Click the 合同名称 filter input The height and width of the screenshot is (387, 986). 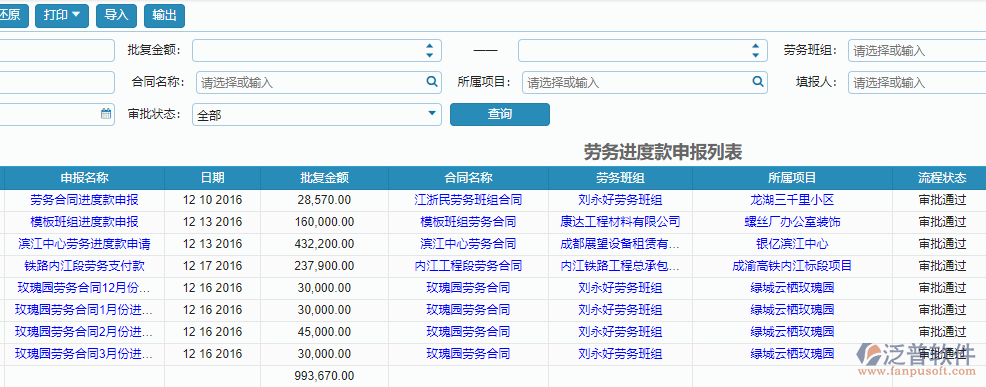click(319, 82)
